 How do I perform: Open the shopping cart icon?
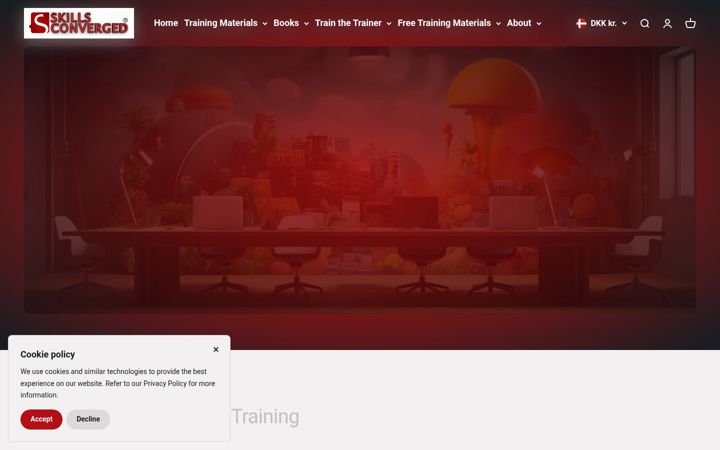click(x=690, y=23)
